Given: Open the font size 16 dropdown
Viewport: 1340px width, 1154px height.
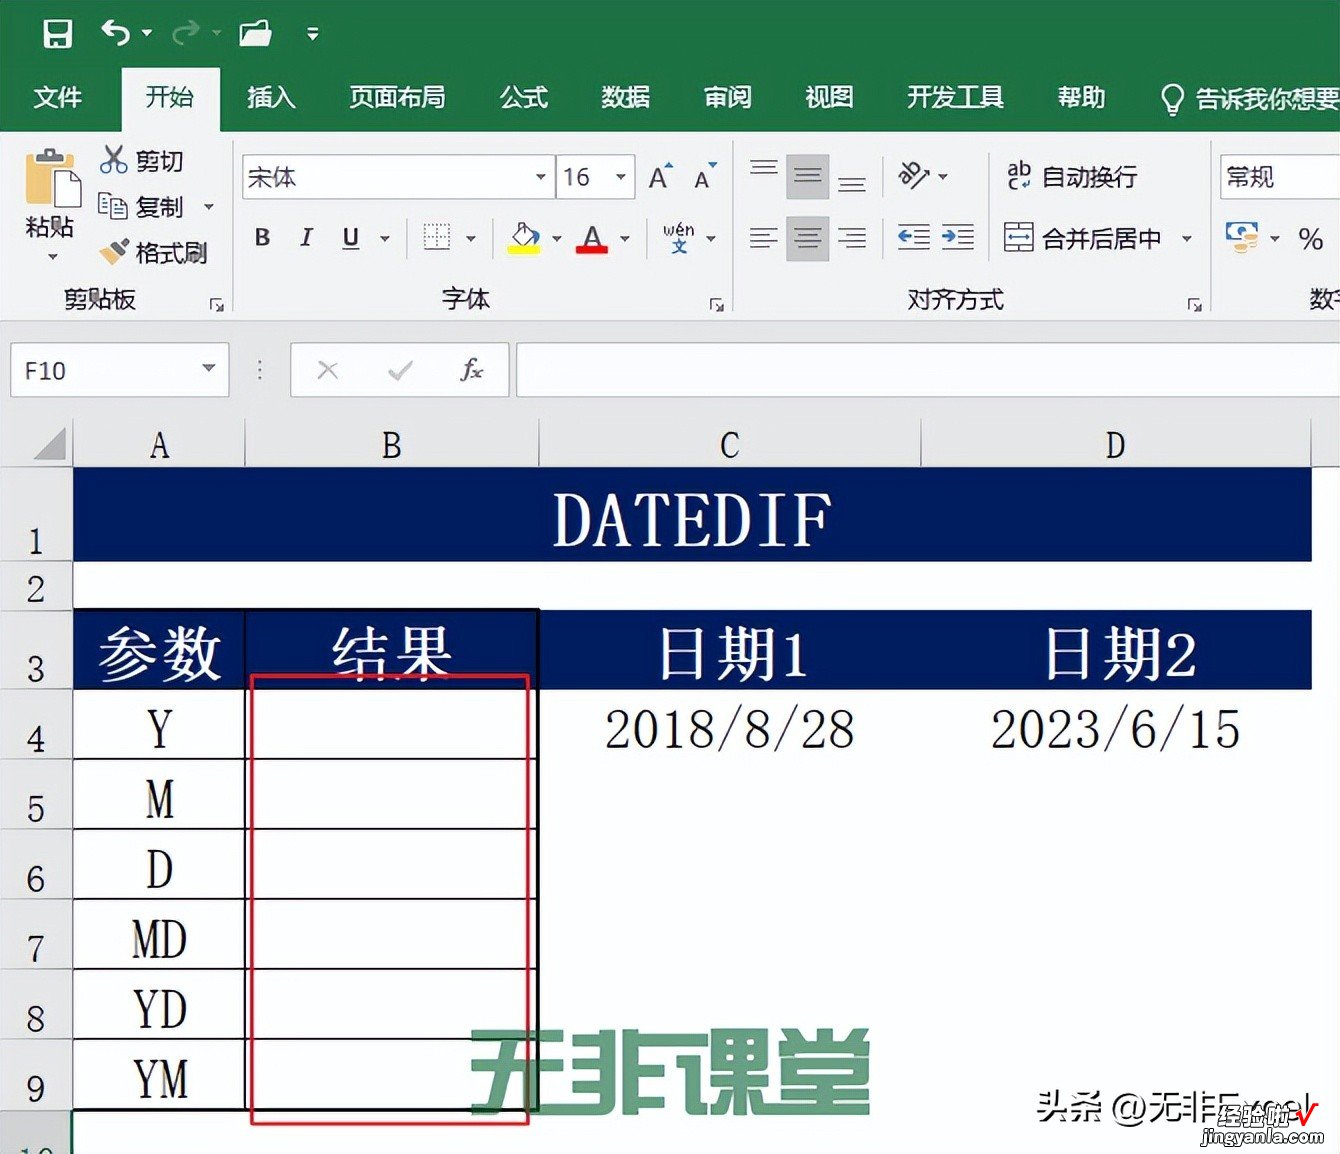Looking at the screenshot, I should [621, 177].
